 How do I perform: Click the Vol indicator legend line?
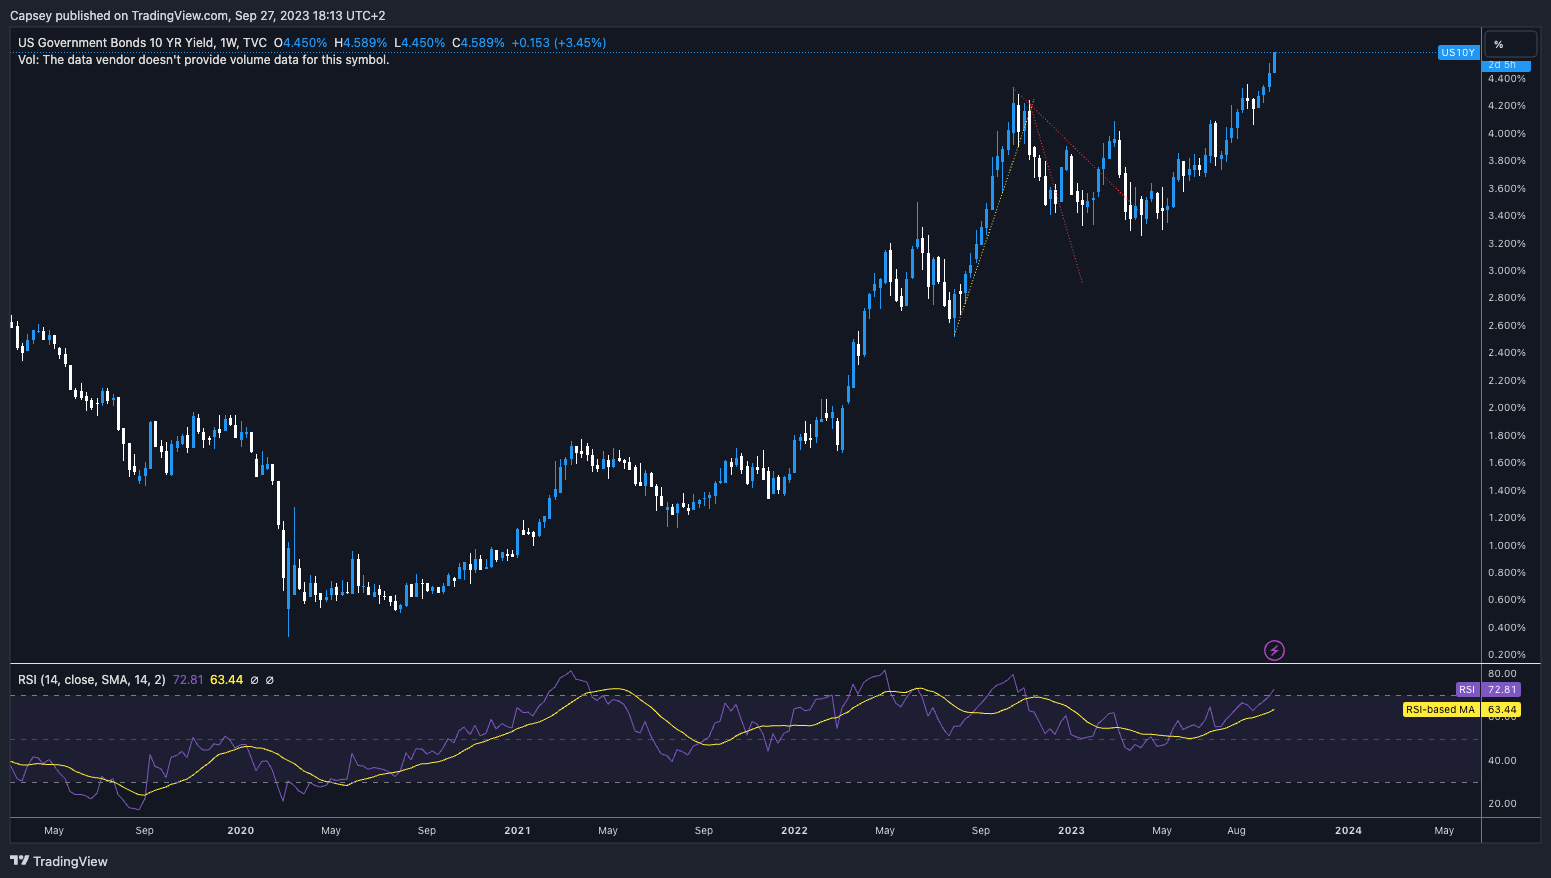click(x=203, y=60)
